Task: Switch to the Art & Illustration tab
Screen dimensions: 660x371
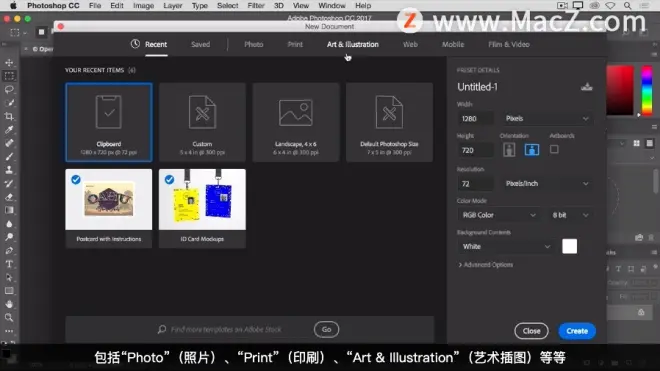Action: coord(353,44)
